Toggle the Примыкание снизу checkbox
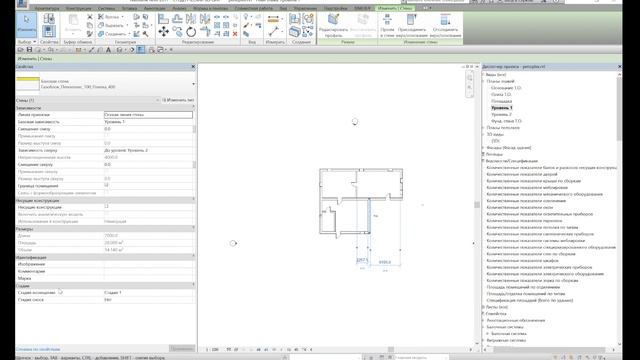640x360 pixels. [x=107, y=136]
